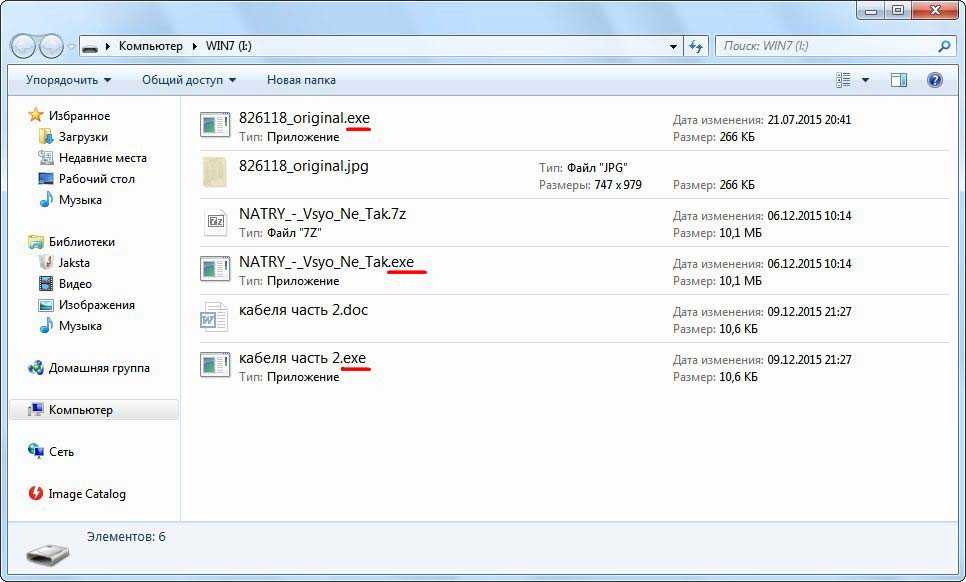Viewport: 966px width, 582px height.
Task: Open Загрузки in the sidebar
Action: coord(83,137)
